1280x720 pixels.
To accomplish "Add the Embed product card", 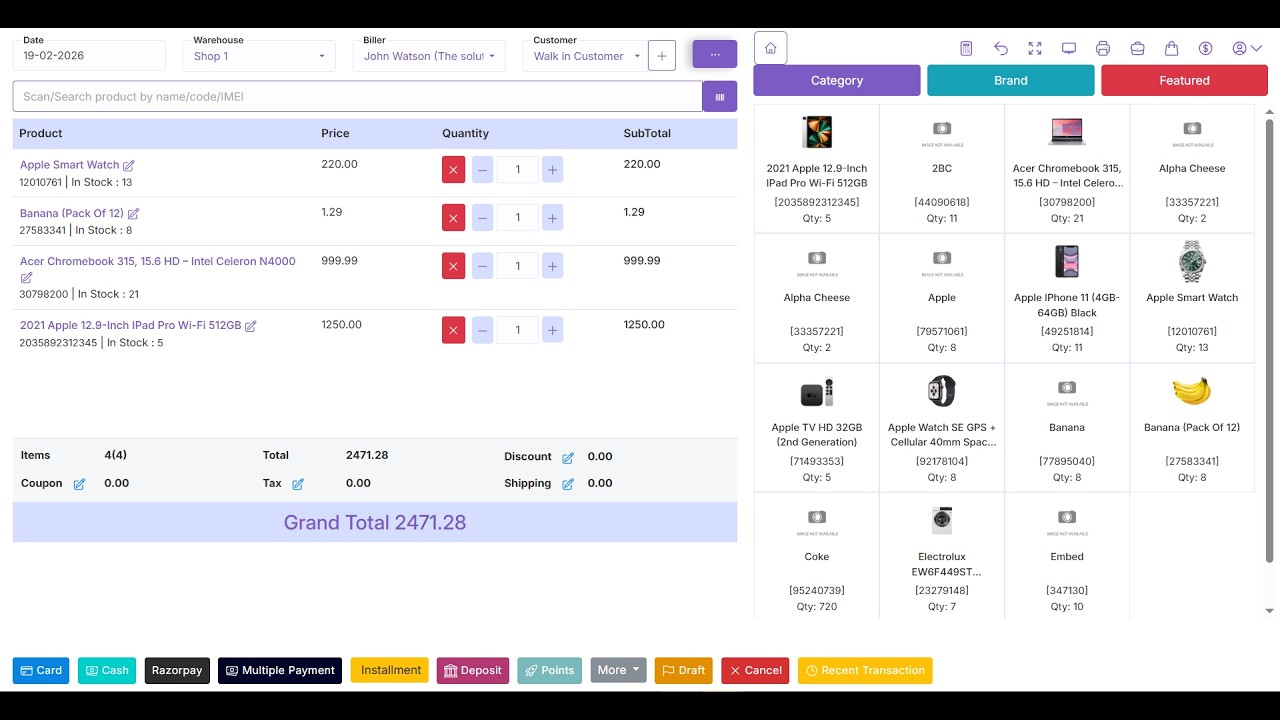I will [1067, 556].
